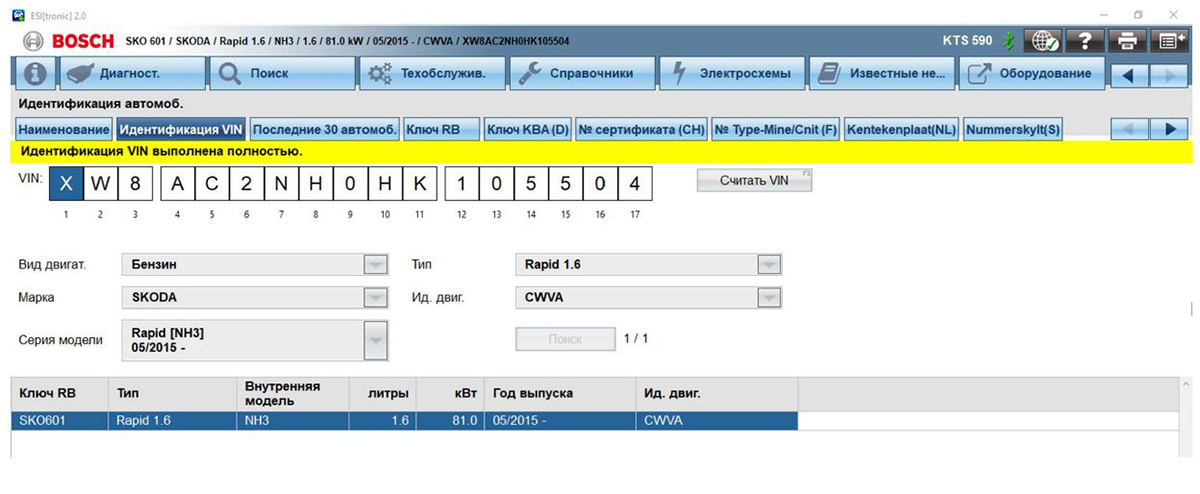Open the network globe status icon

coord(1045,41)
